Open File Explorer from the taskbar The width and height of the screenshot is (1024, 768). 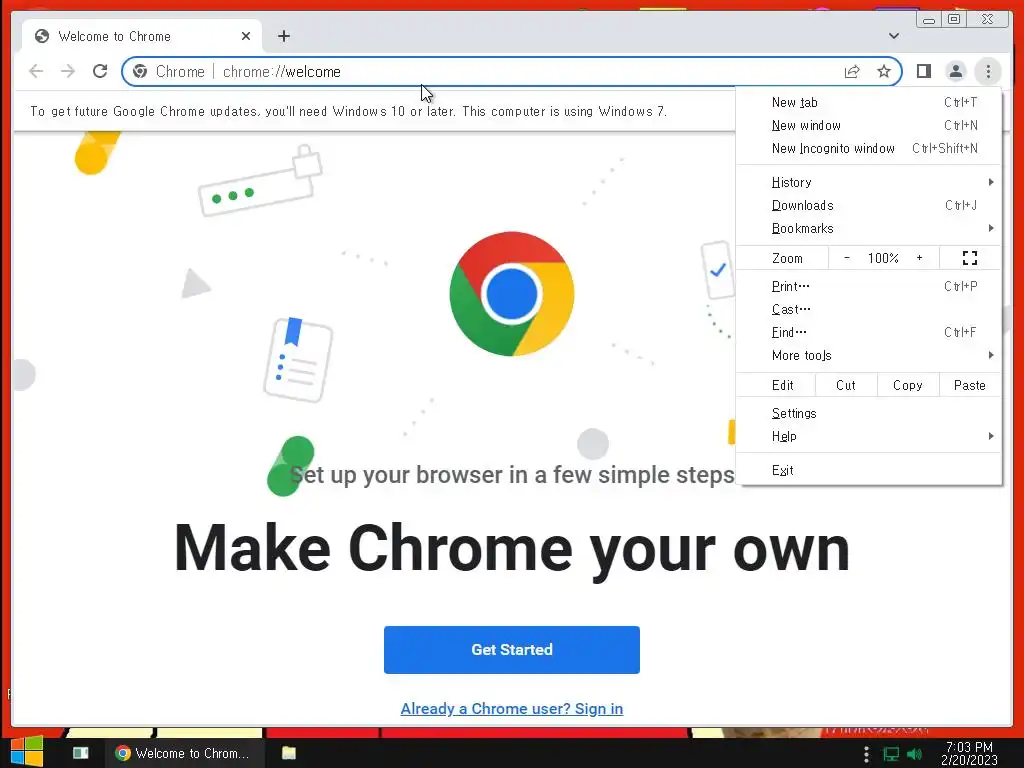point(289,753)
